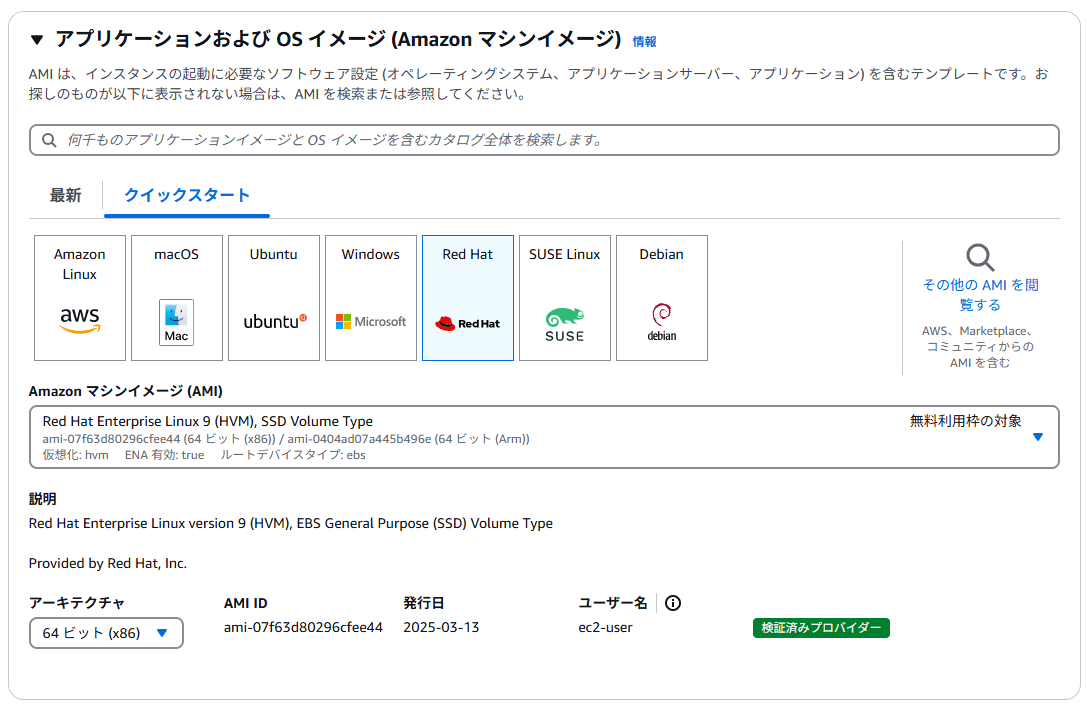Click the AMI catalog search field
The height and width of the screenshot is (704, 1087).
[x=544, y=140]
